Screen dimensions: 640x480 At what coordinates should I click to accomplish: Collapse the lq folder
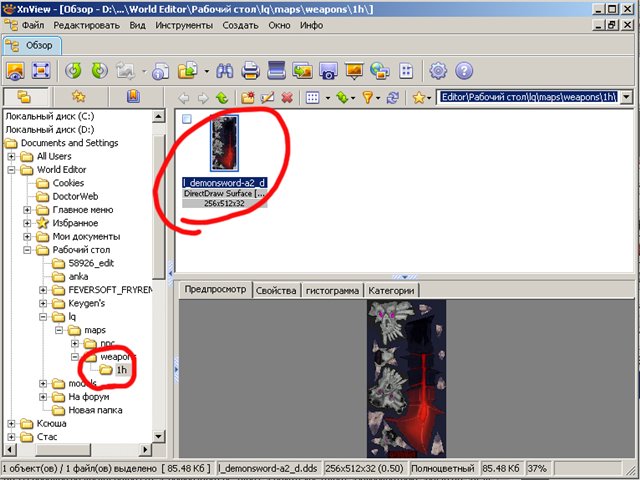coord(43,317)
